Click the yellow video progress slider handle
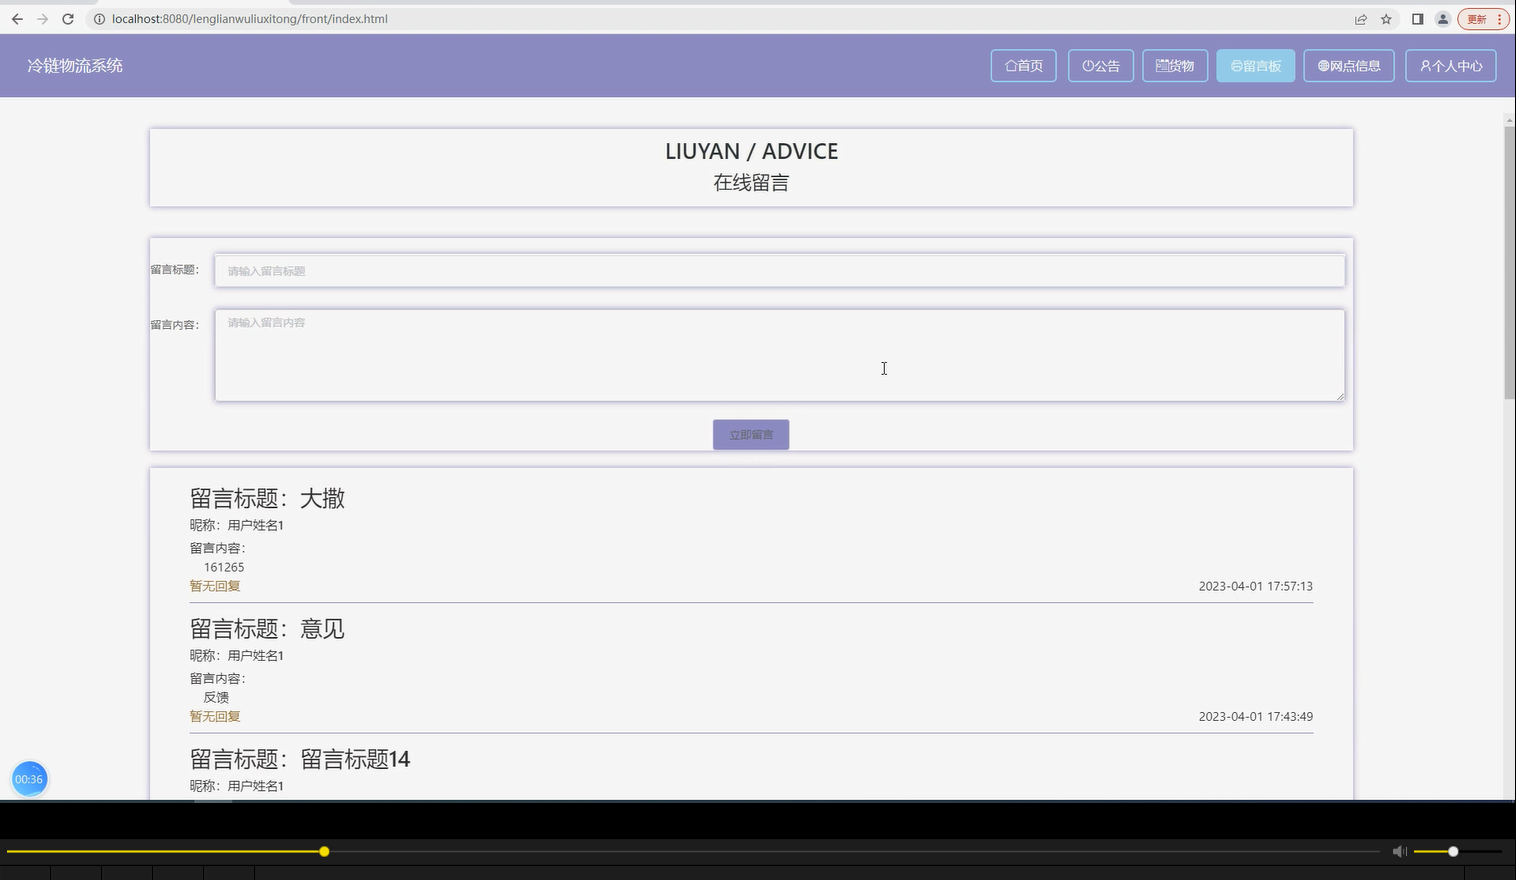 click(324, 852)
